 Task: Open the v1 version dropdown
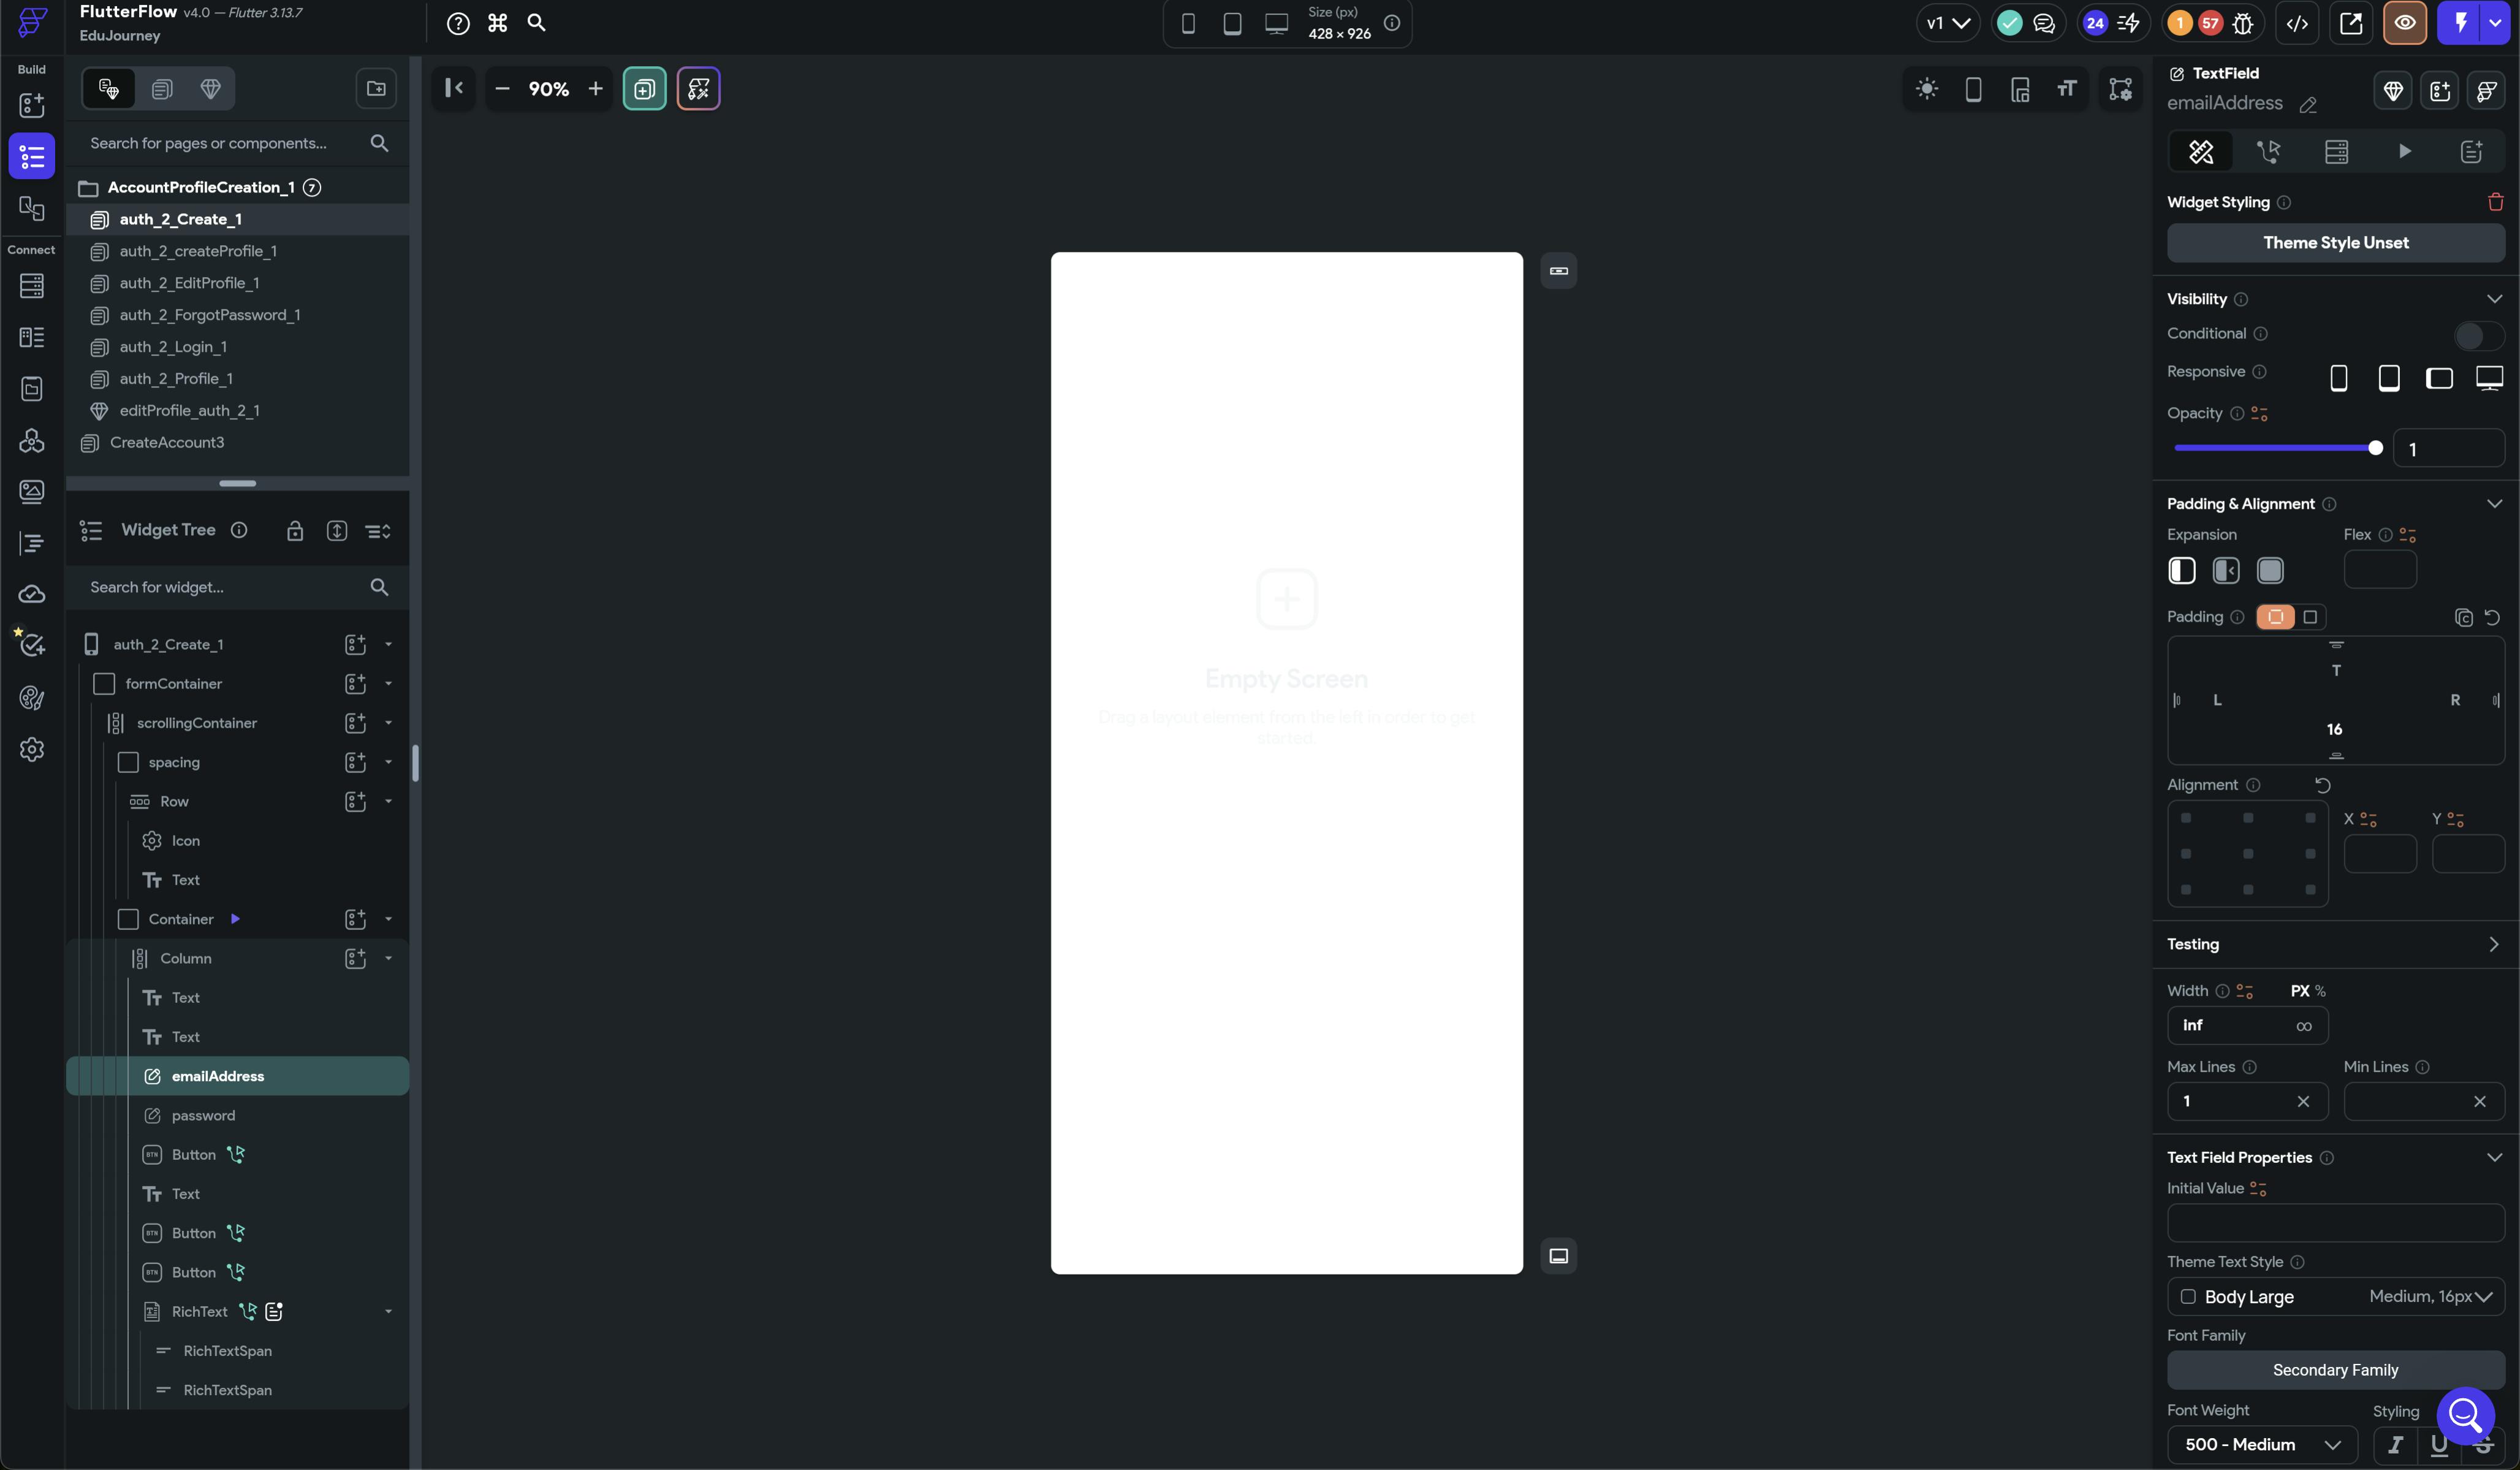tap(1947, 23)
